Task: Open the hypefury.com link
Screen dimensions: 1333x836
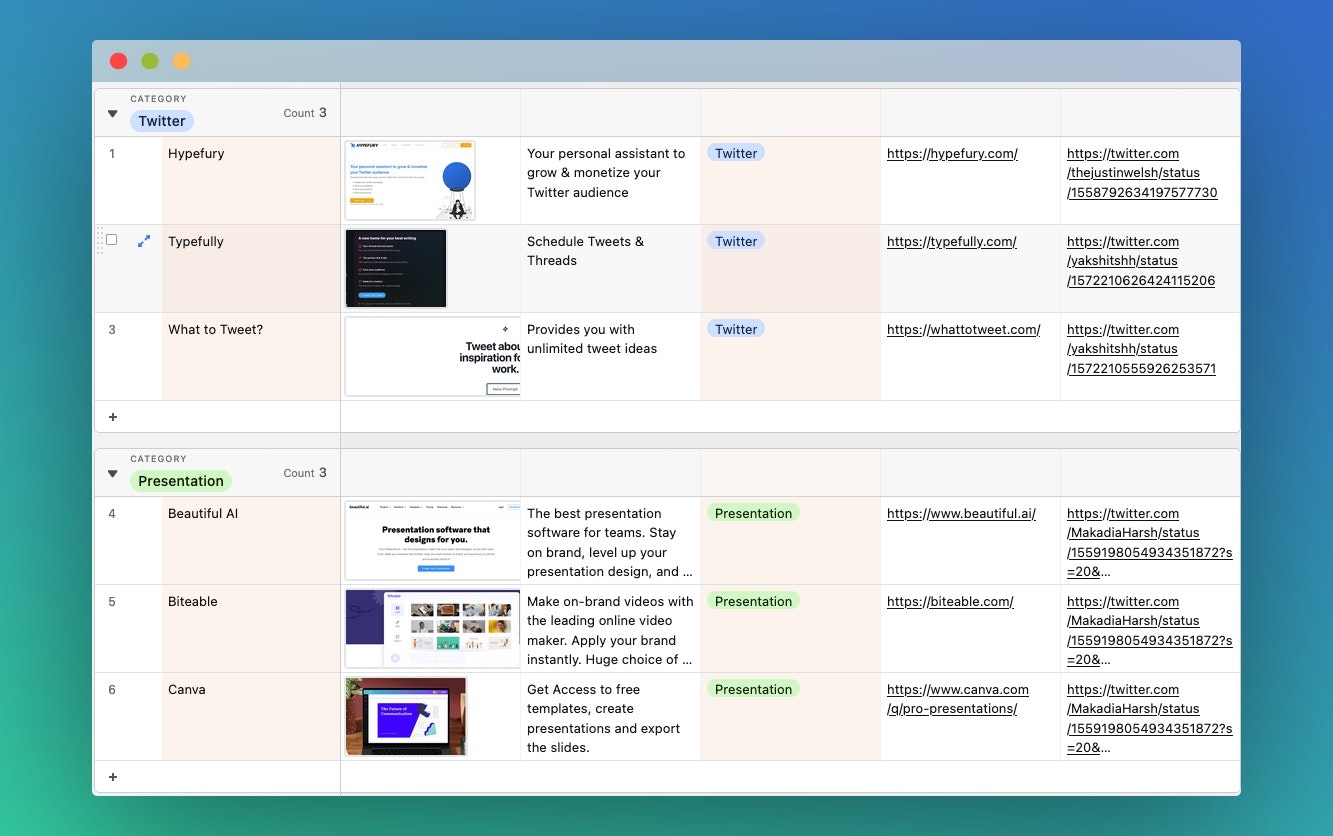Action: [952, 154]
